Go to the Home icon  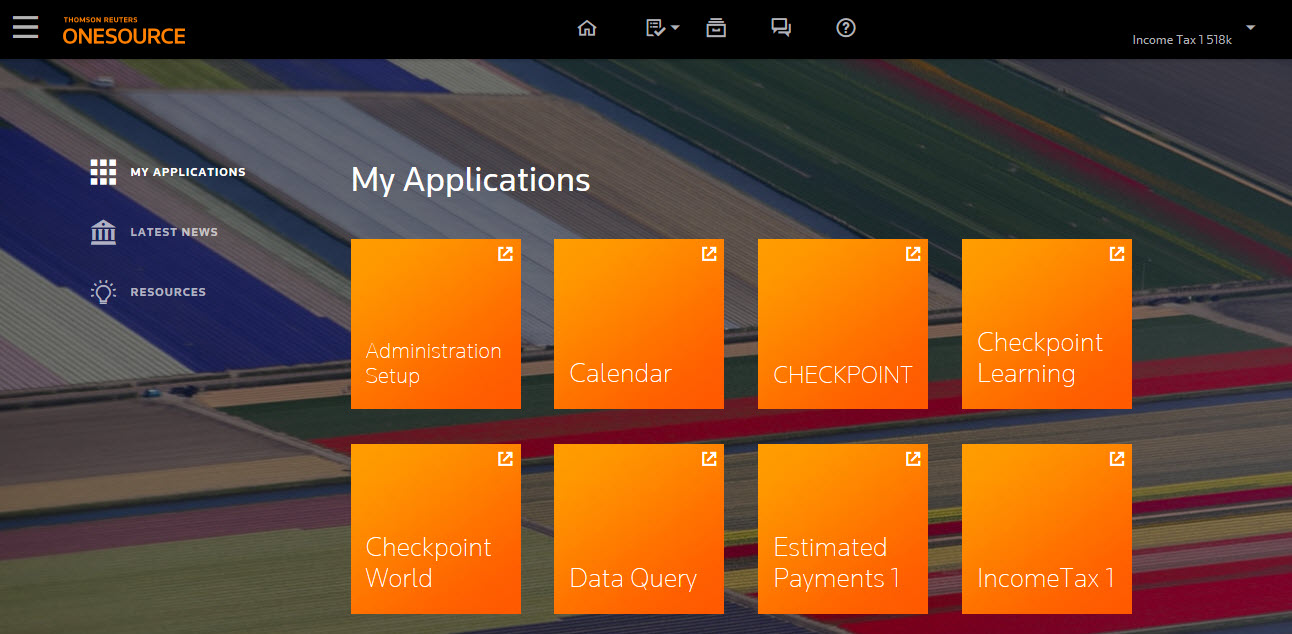click(587, 28)
